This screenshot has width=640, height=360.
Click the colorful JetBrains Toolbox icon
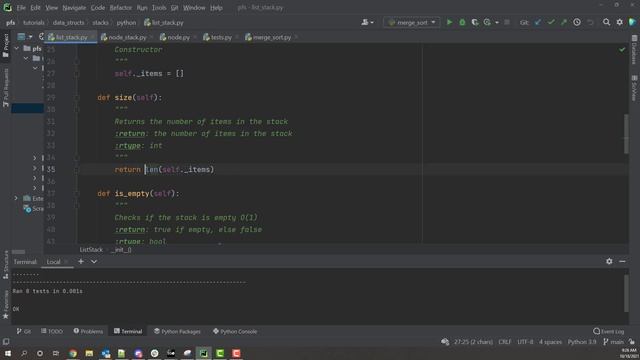coord(633,22)
